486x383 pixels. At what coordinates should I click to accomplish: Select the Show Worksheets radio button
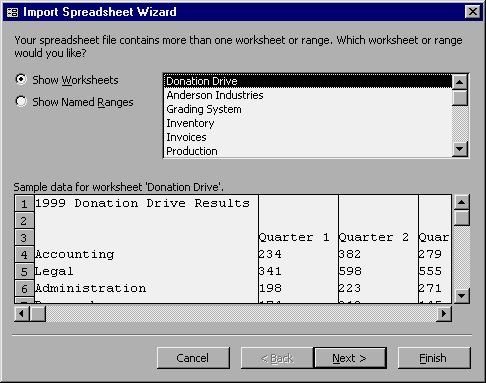(21, 80)
